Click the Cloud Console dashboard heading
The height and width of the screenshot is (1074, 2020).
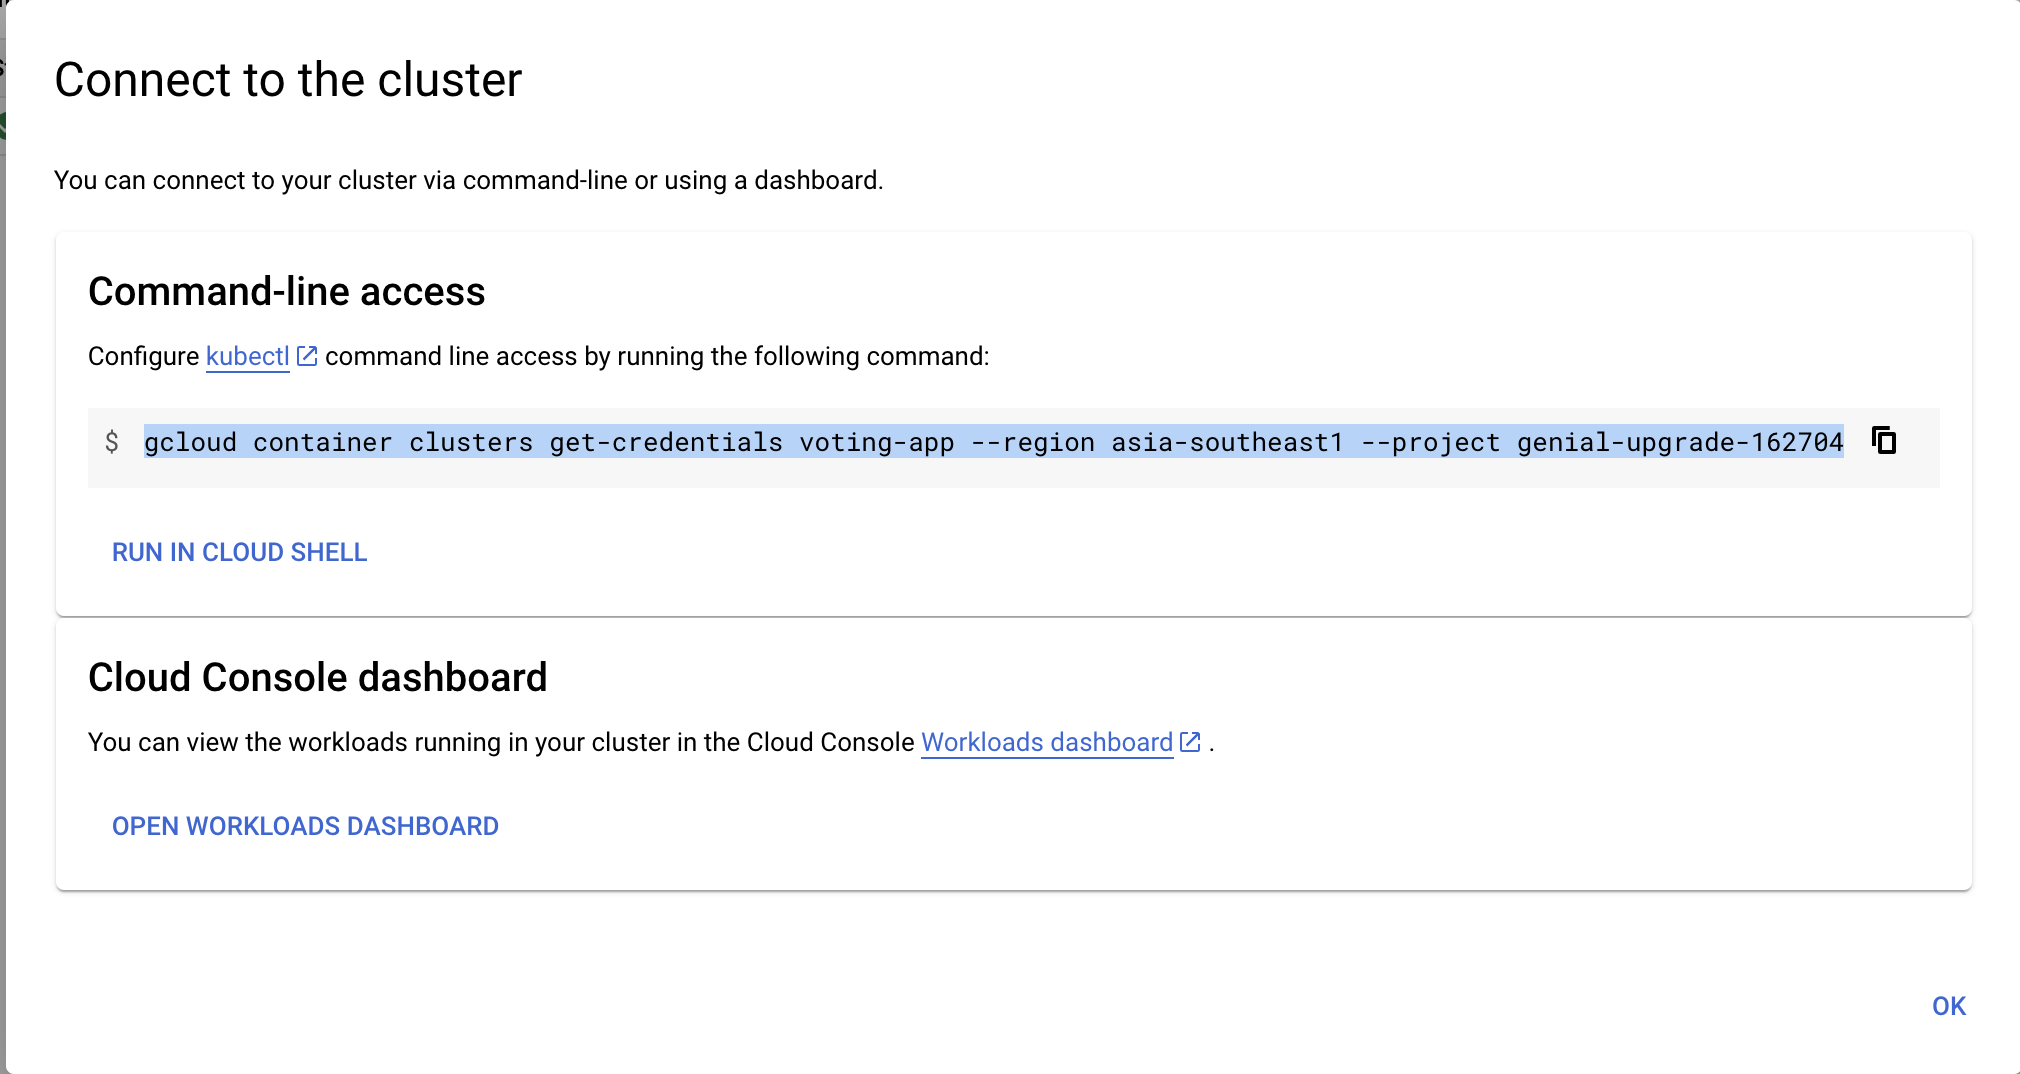pos(318,678)
